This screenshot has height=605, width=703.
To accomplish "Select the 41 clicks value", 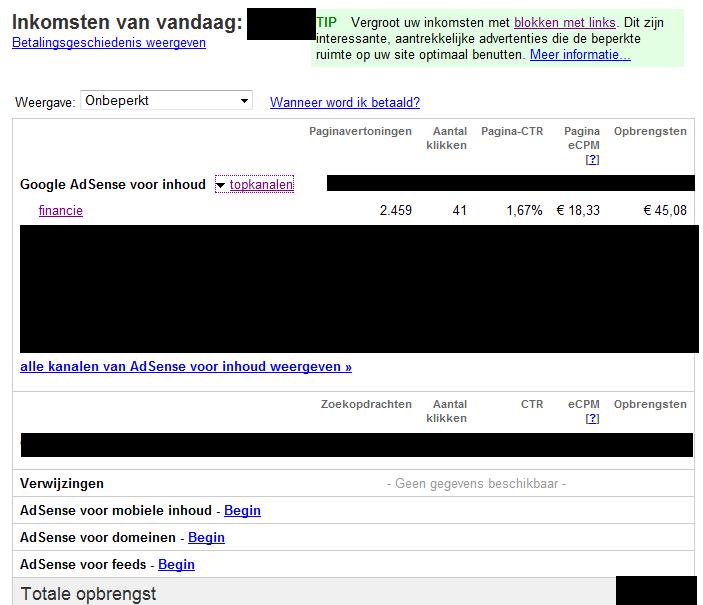I will click(460, 210).
